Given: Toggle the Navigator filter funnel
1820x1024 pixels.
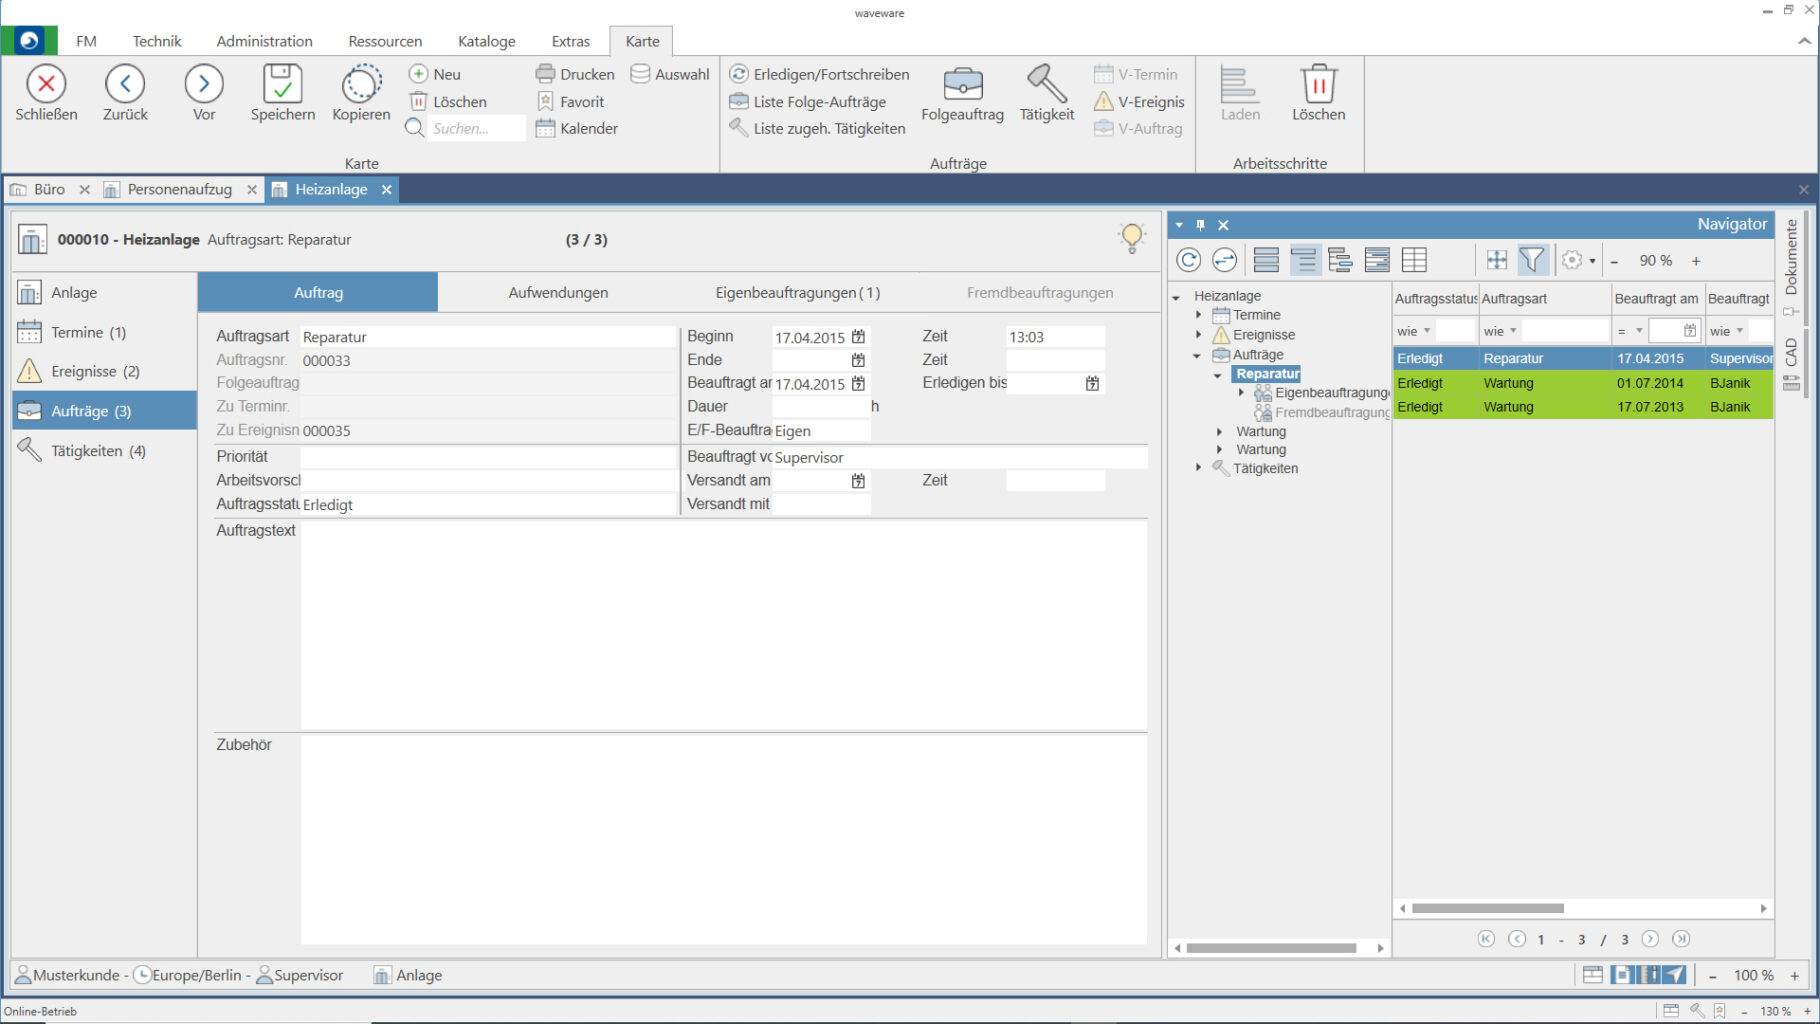Looking at the screenshot, I should [1531, 260].
